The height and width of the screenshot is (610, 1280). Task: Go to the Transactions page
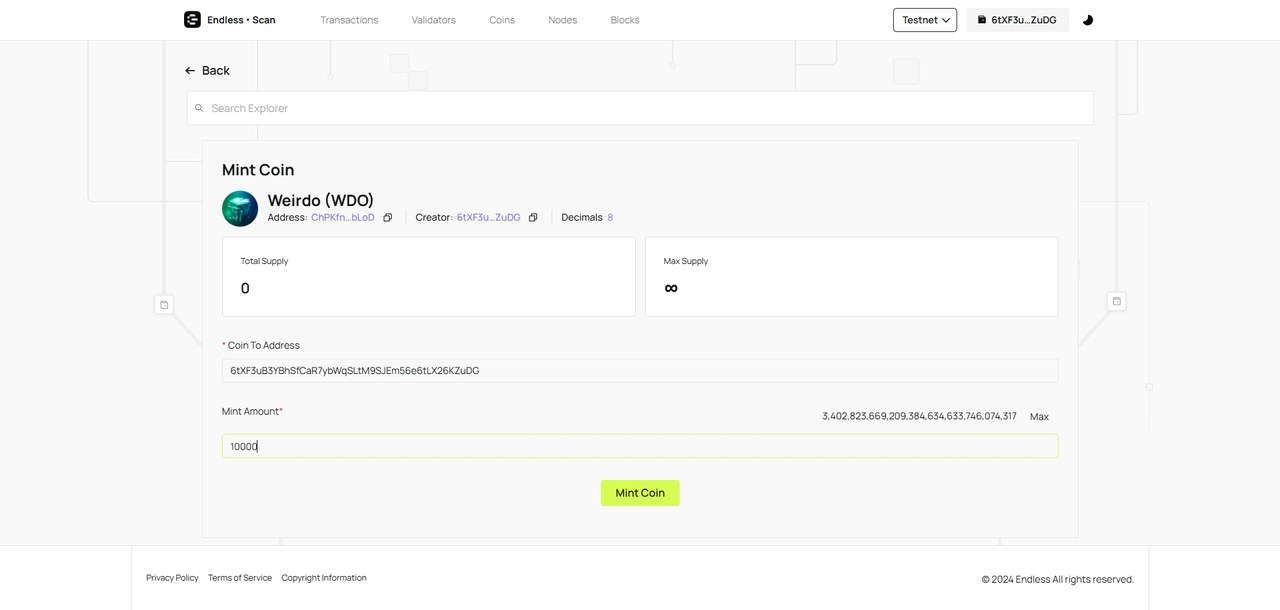point(349,20)
